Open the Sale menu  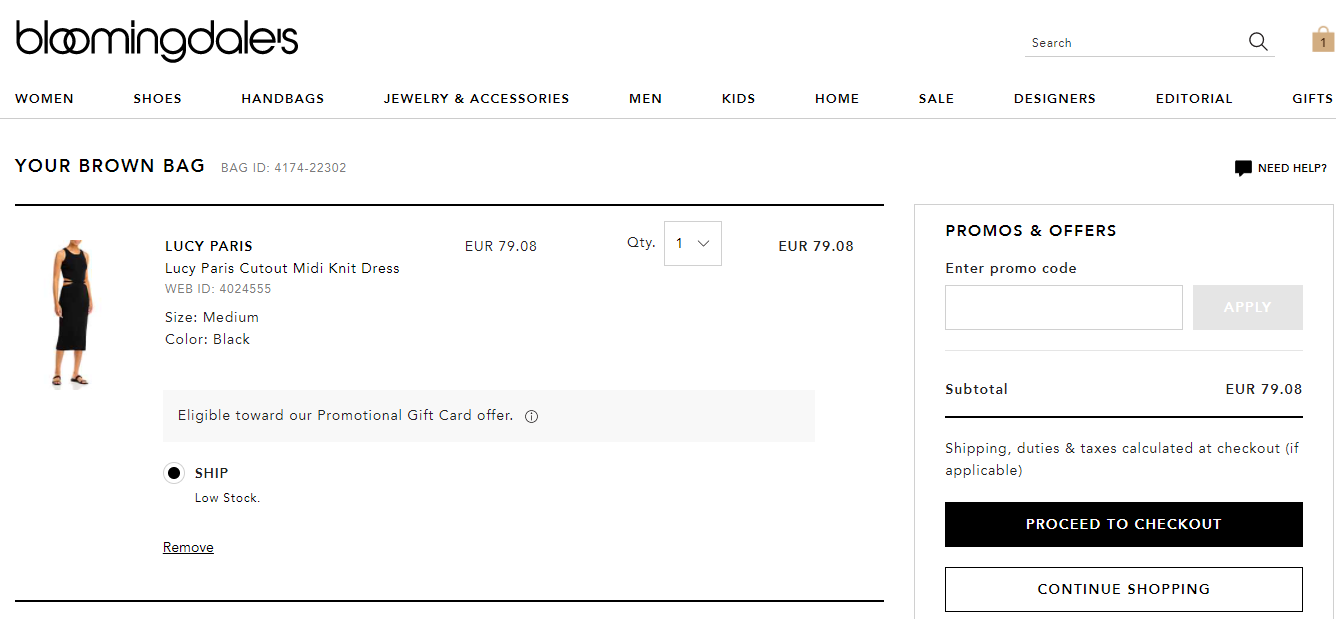point(937,99)
